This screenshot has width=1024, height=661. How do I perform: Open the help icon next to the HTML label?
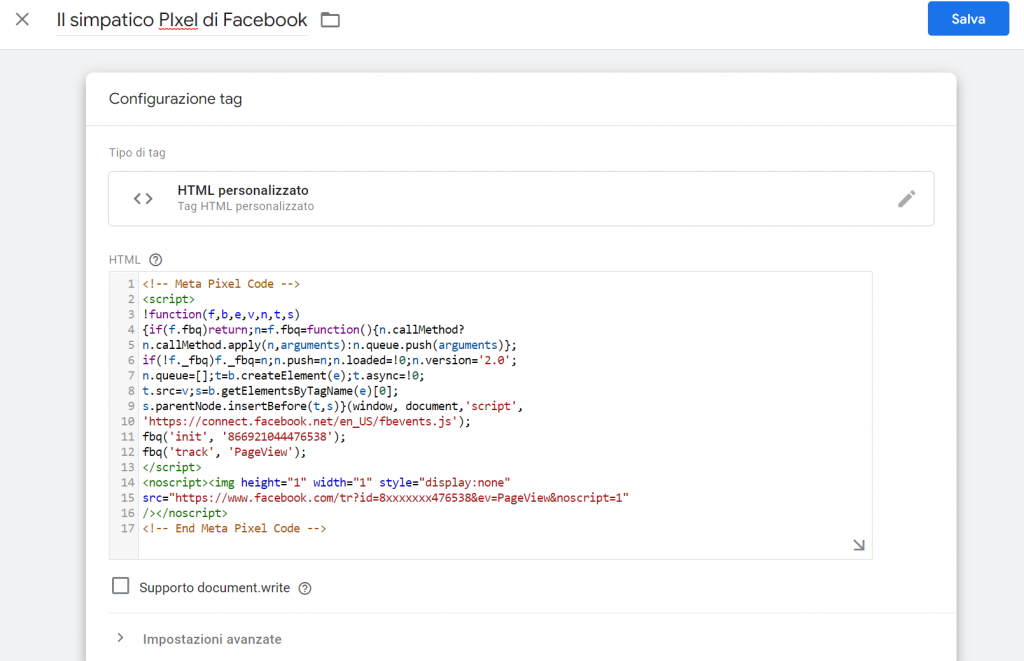click(x=155, y=260)
